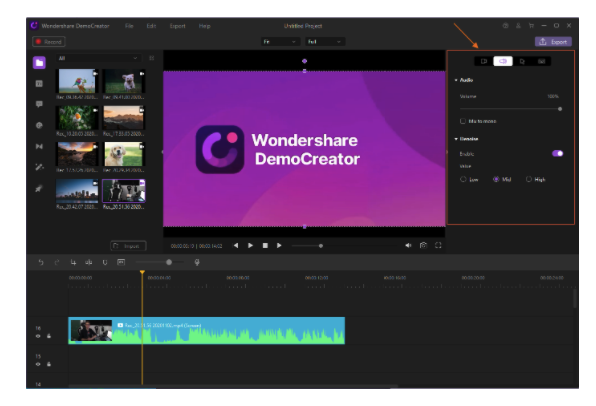596x406 pixels.
Task: Click the rotation handle above preview canvas
Action: (x=304, y=61)
